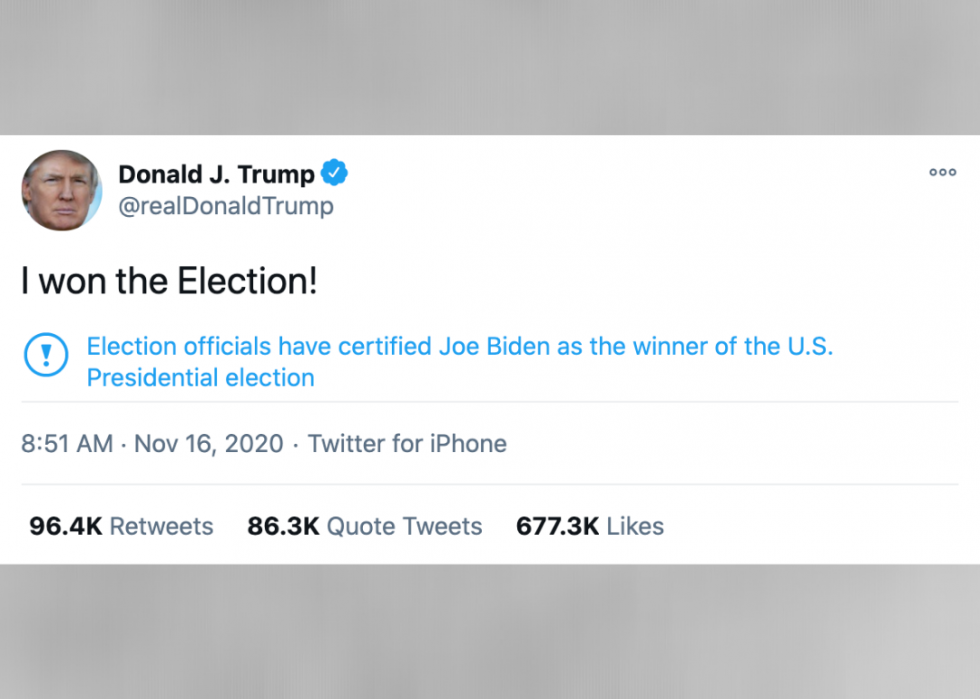Click the exclamation info circle icon
Viewport: 980px width, 699px height.
click(45, 354)
